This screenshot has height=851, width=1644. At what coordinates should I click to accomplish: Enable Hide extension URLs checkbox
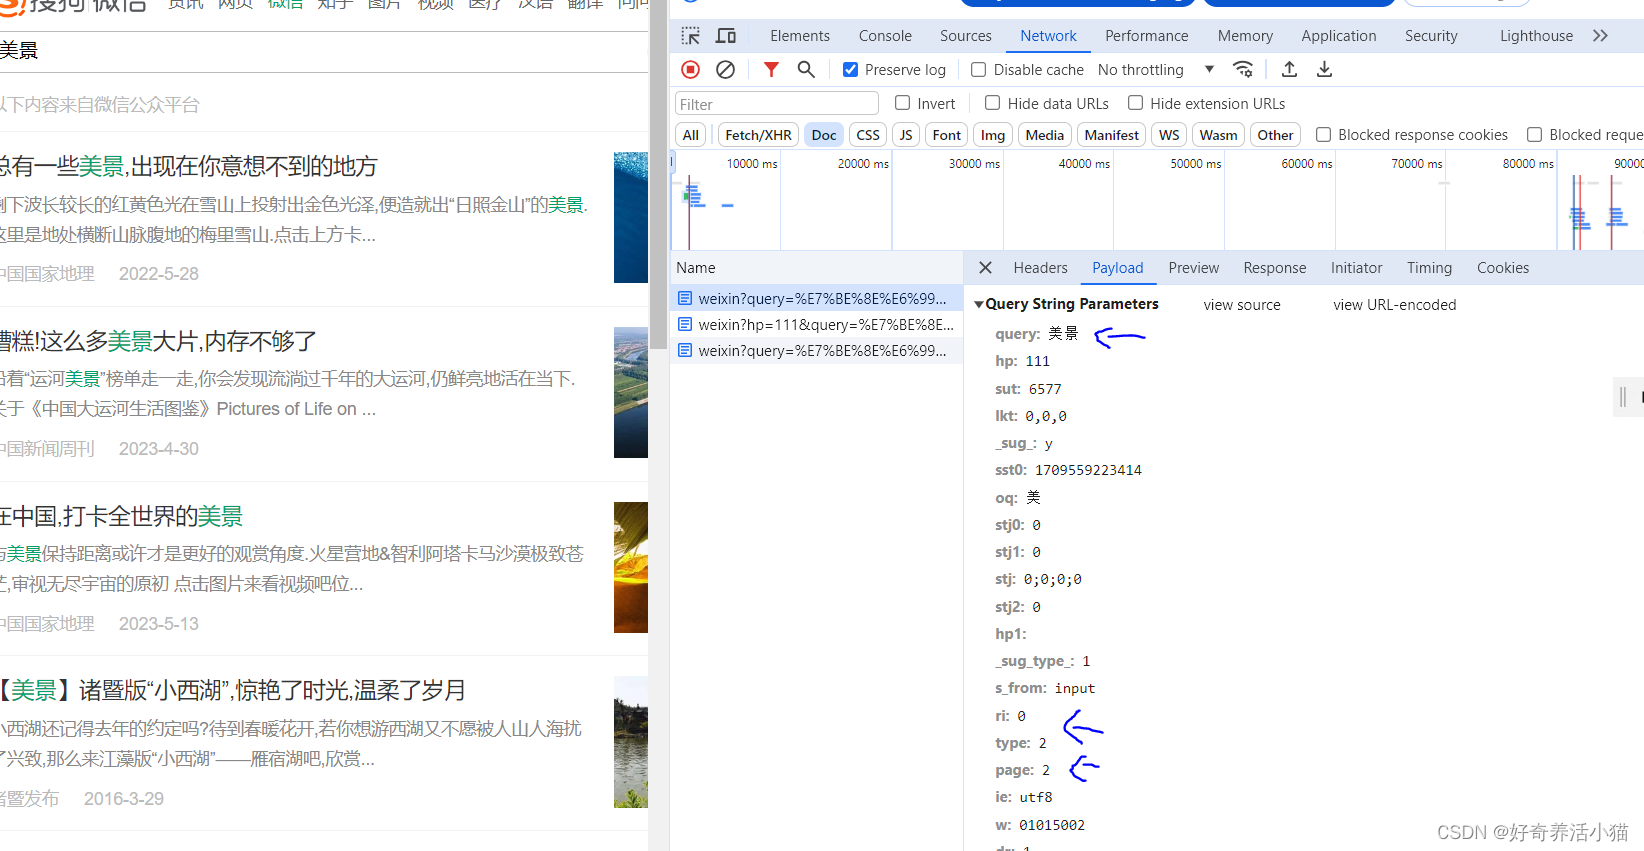(x=1135, y=103)
